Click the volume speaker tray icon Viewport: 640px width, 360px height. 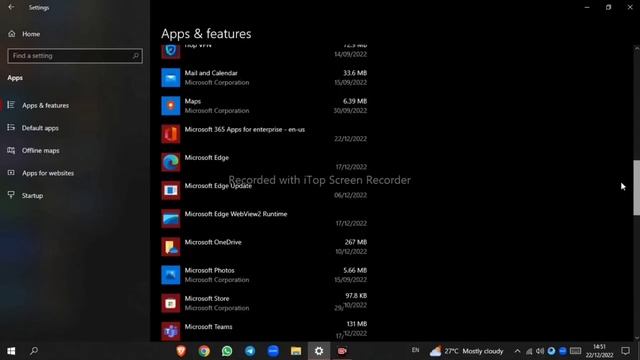(x=540, y=351)
